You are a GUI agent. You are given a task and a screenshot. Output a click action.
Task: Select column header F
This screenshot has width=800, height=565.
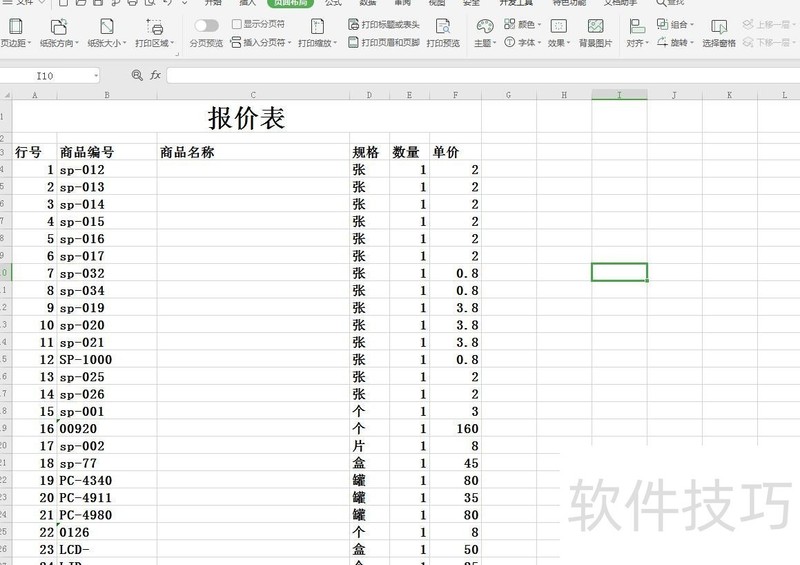(x=455, y=95)
